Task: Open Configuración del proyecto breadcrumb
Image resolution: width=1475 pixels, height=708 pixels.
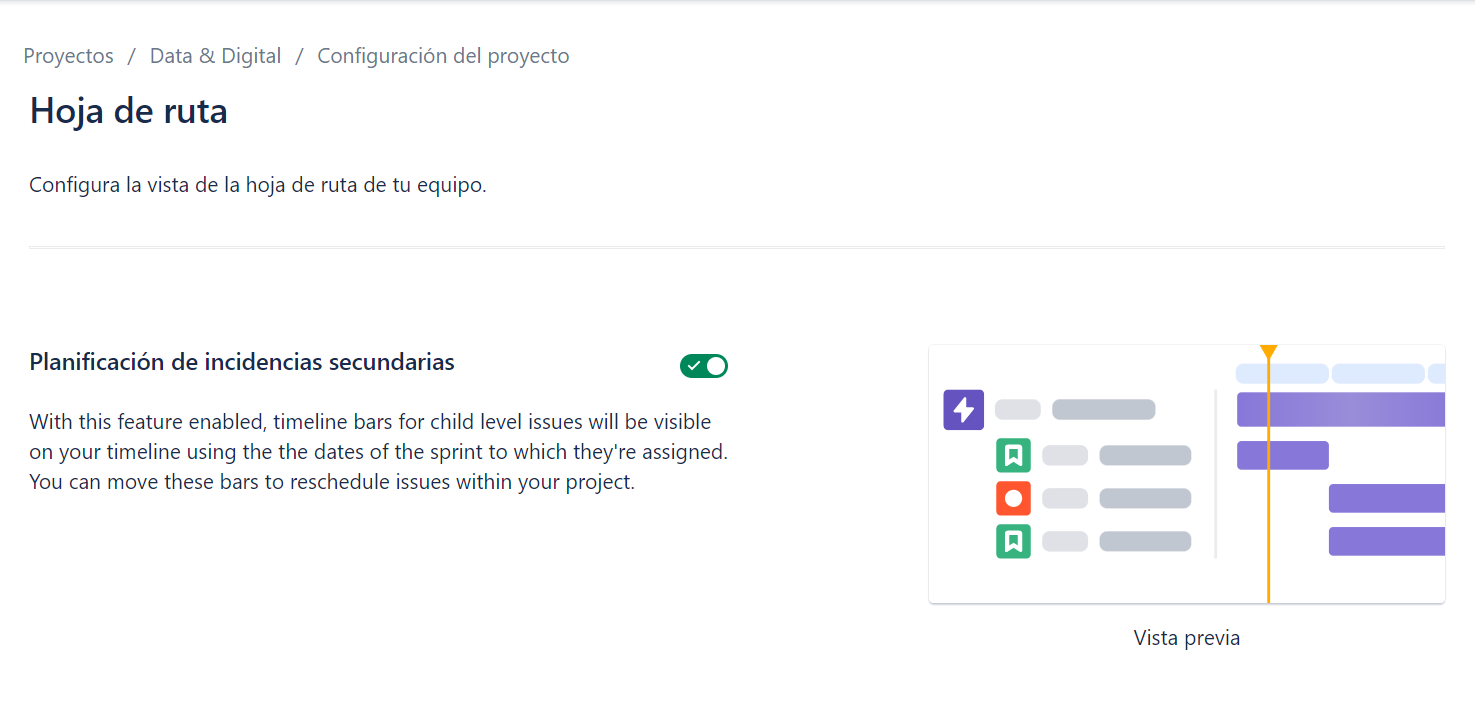Action: (x=443, y=56)
